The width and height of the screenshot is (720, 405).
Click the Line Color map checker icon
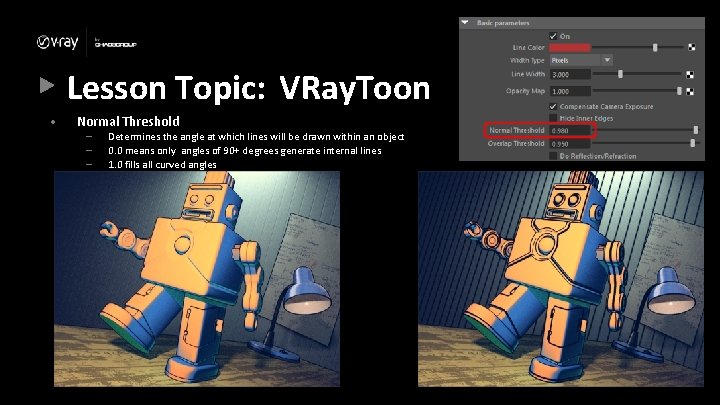pyautogui.click(x=691, y=47)
